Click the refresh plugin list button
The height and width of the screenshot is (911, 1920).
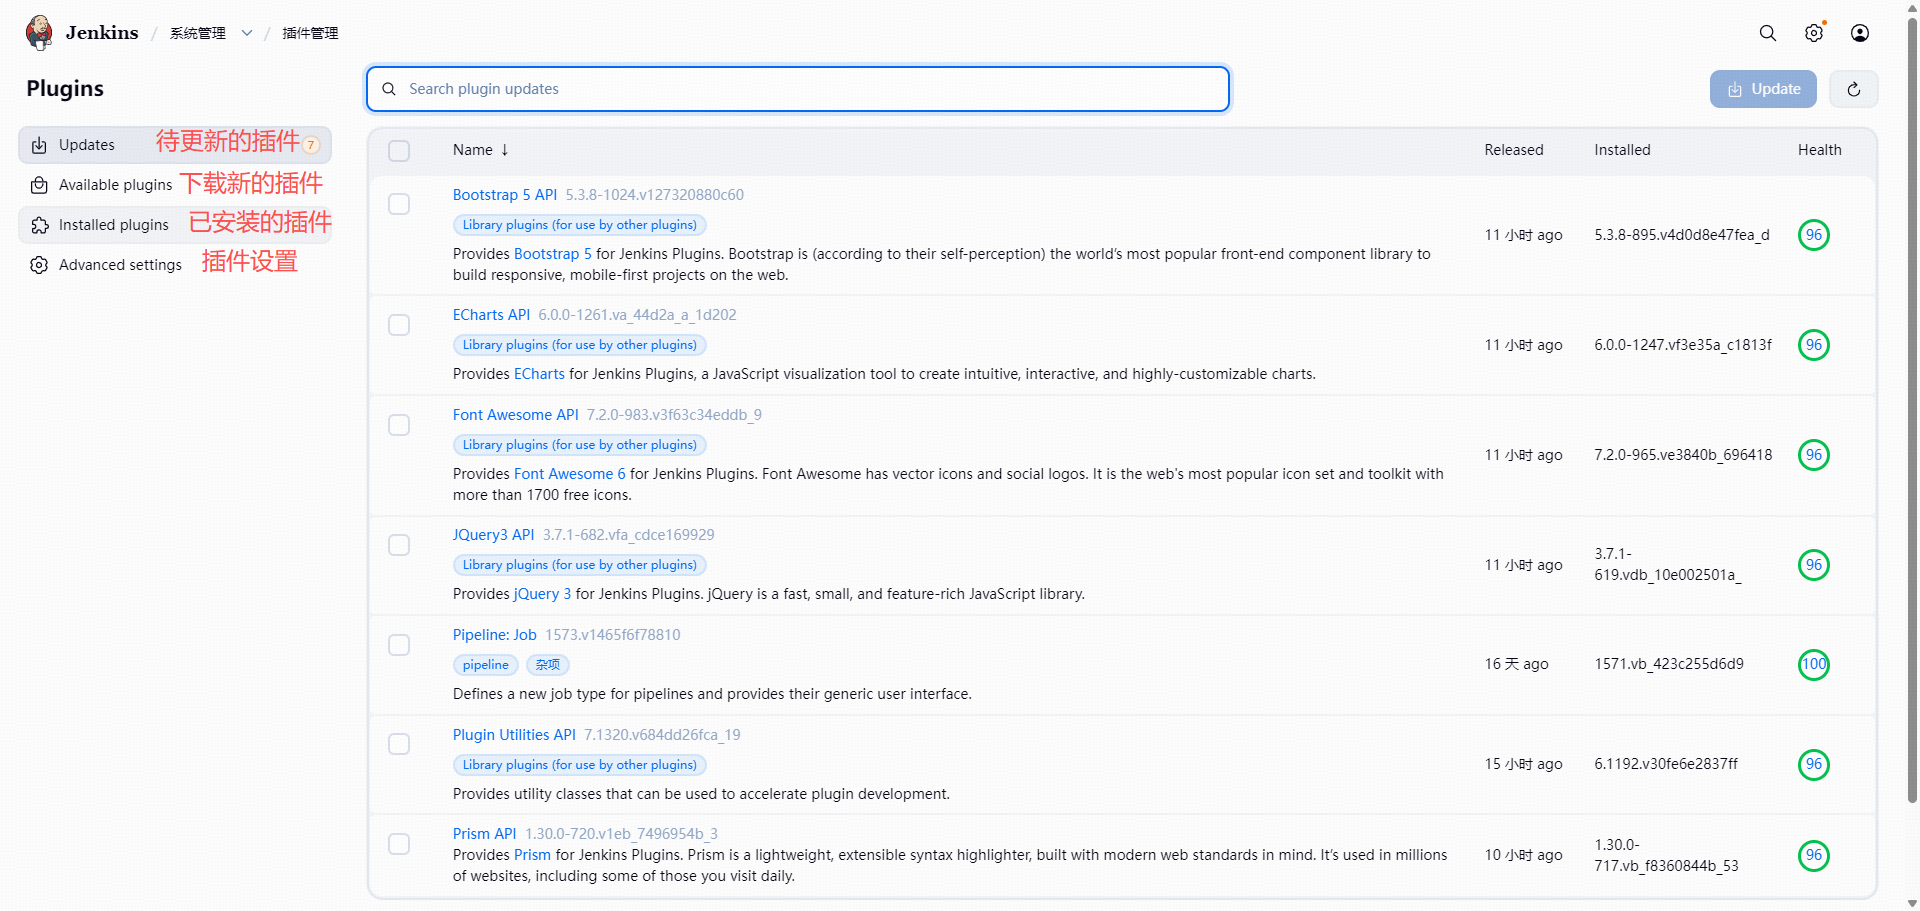1854,89
